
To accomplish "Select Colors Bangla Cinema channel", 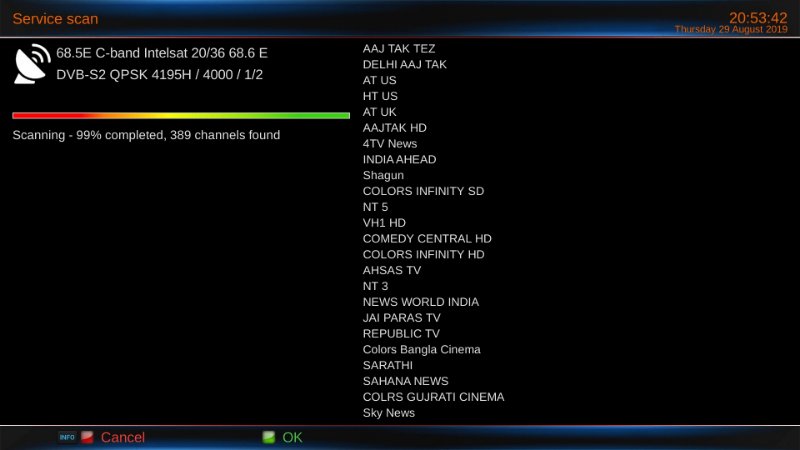I will (421, 349).
